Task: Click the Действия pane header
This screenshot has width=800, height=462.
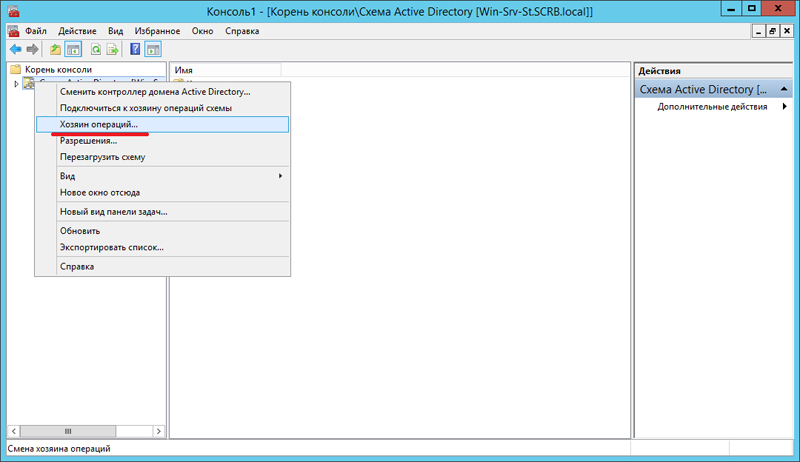Action: click(x=713, y=71)
